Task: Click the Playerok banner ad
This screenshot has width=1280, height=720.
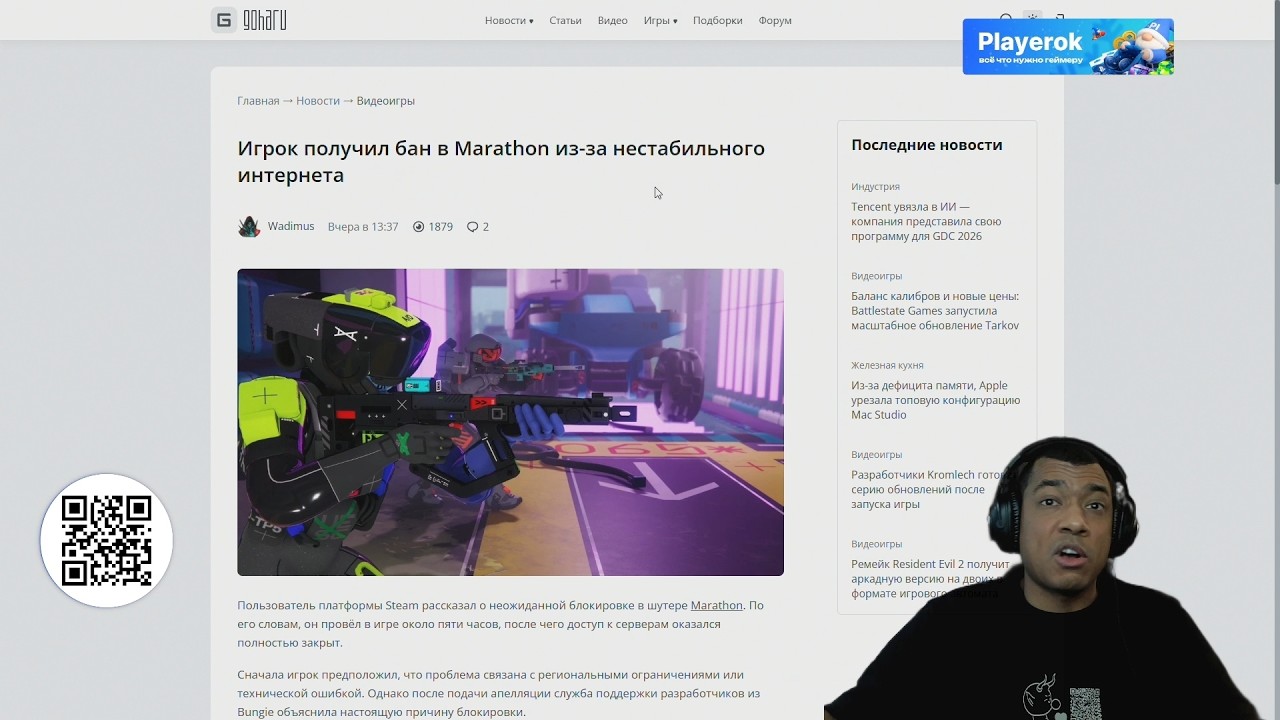Action: (x=1068, y=46)
